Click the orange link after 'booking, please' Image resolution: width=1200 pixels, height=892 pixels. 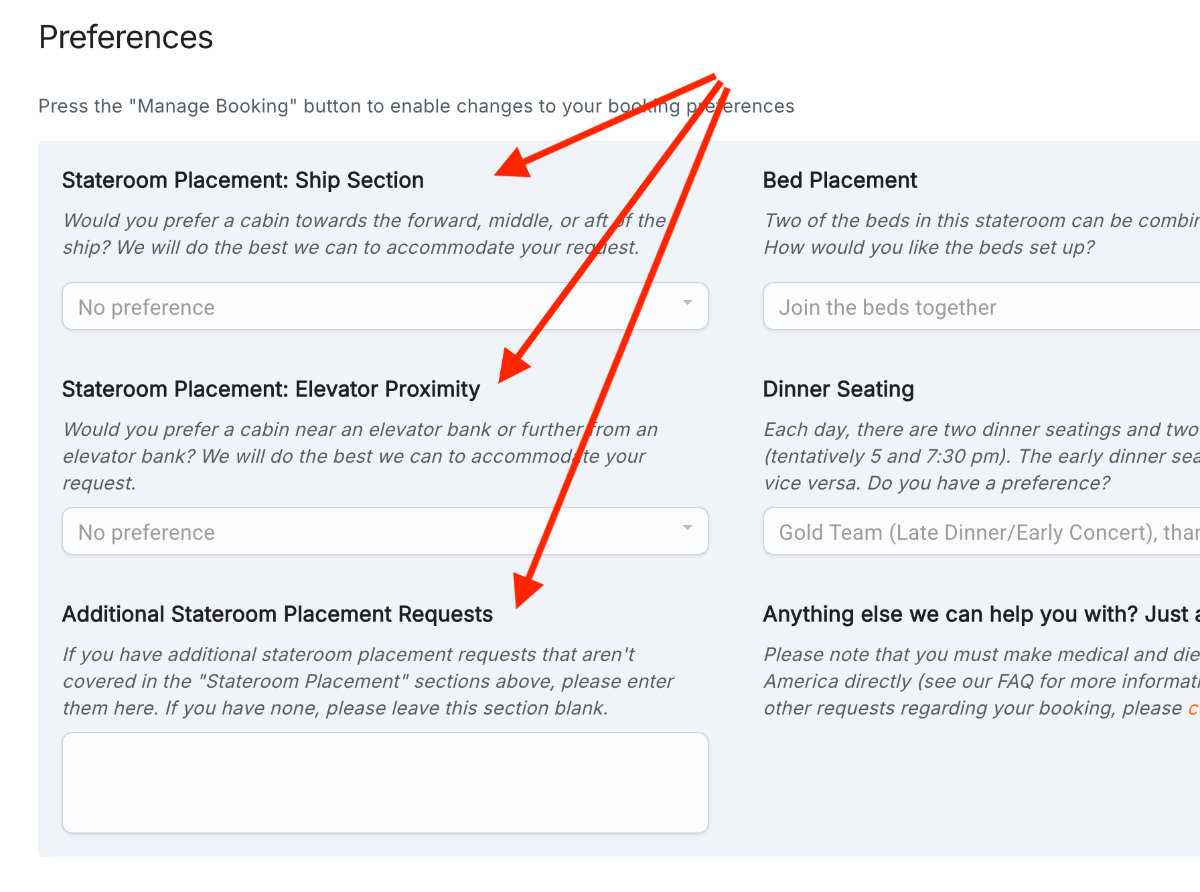coord(1193,708)
